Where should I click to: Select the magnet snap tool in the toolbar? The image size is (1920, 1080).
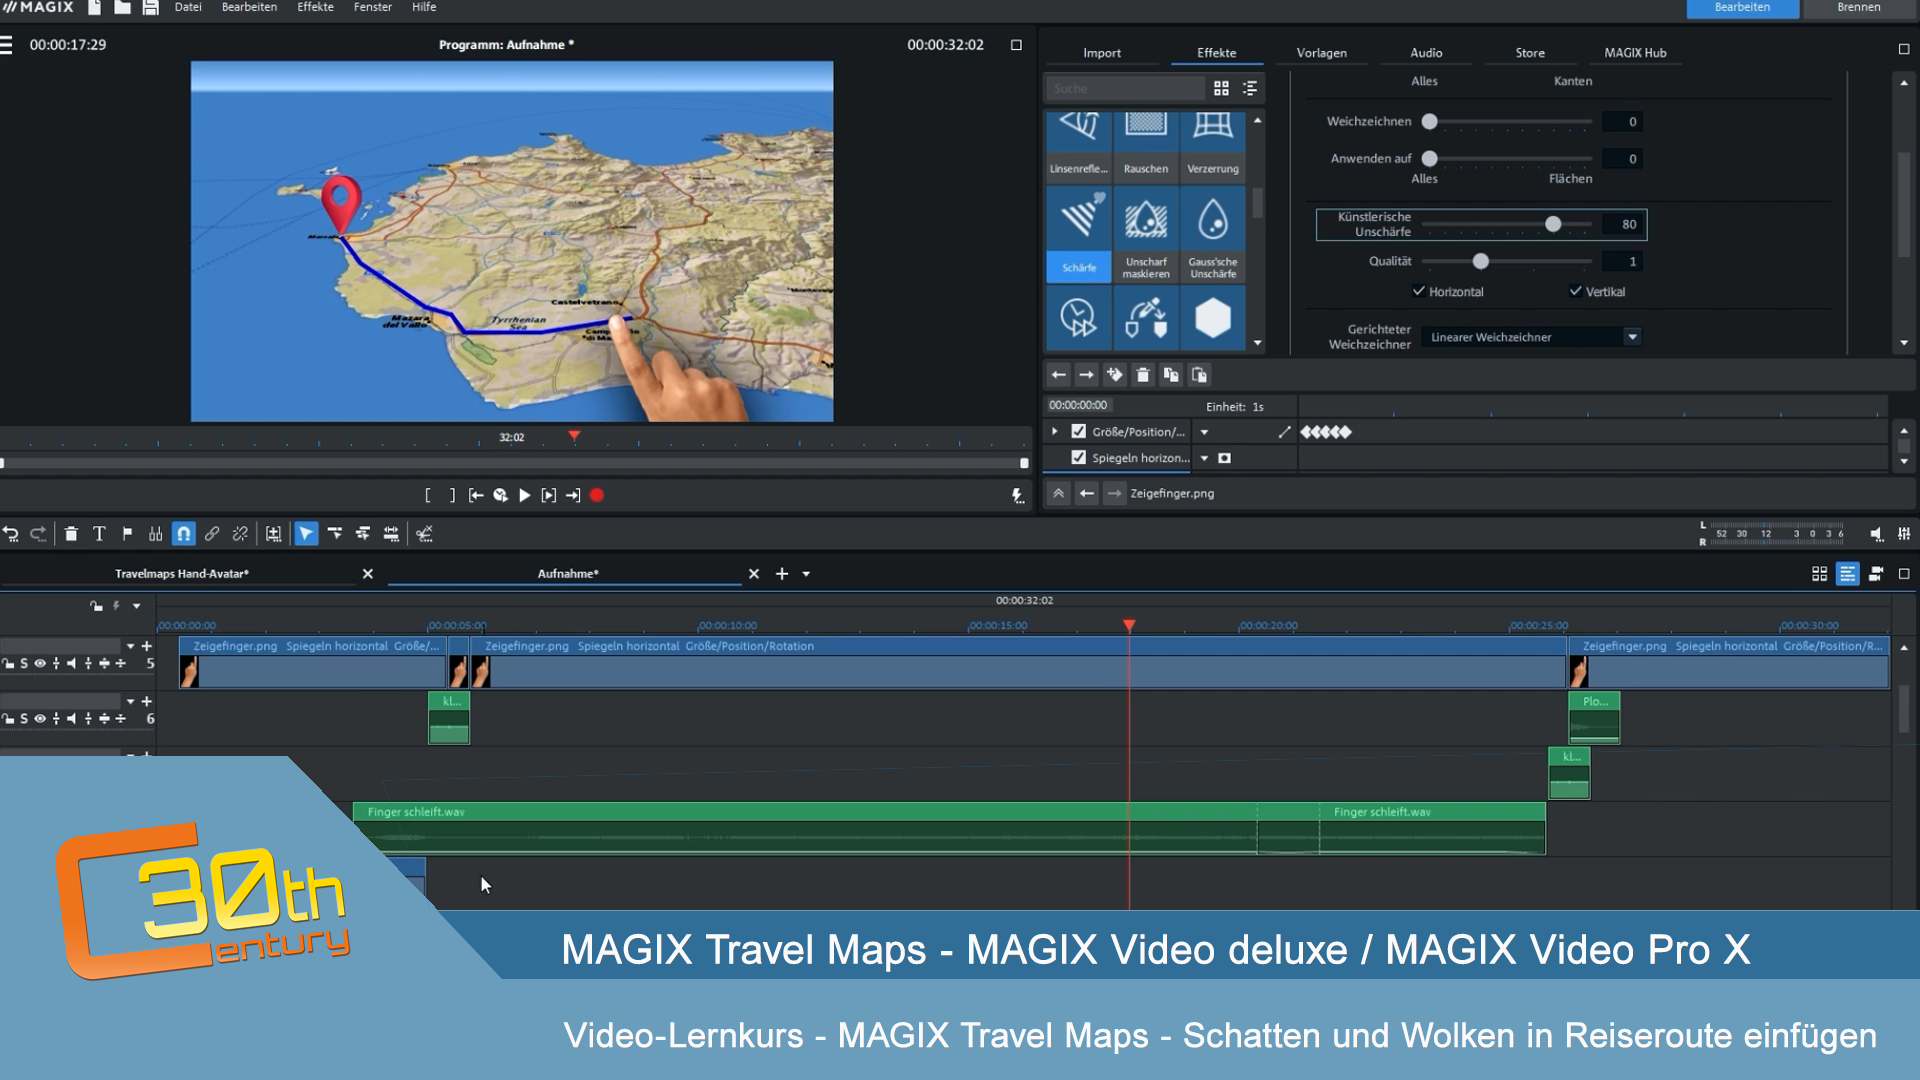click(x=183, y=533)
